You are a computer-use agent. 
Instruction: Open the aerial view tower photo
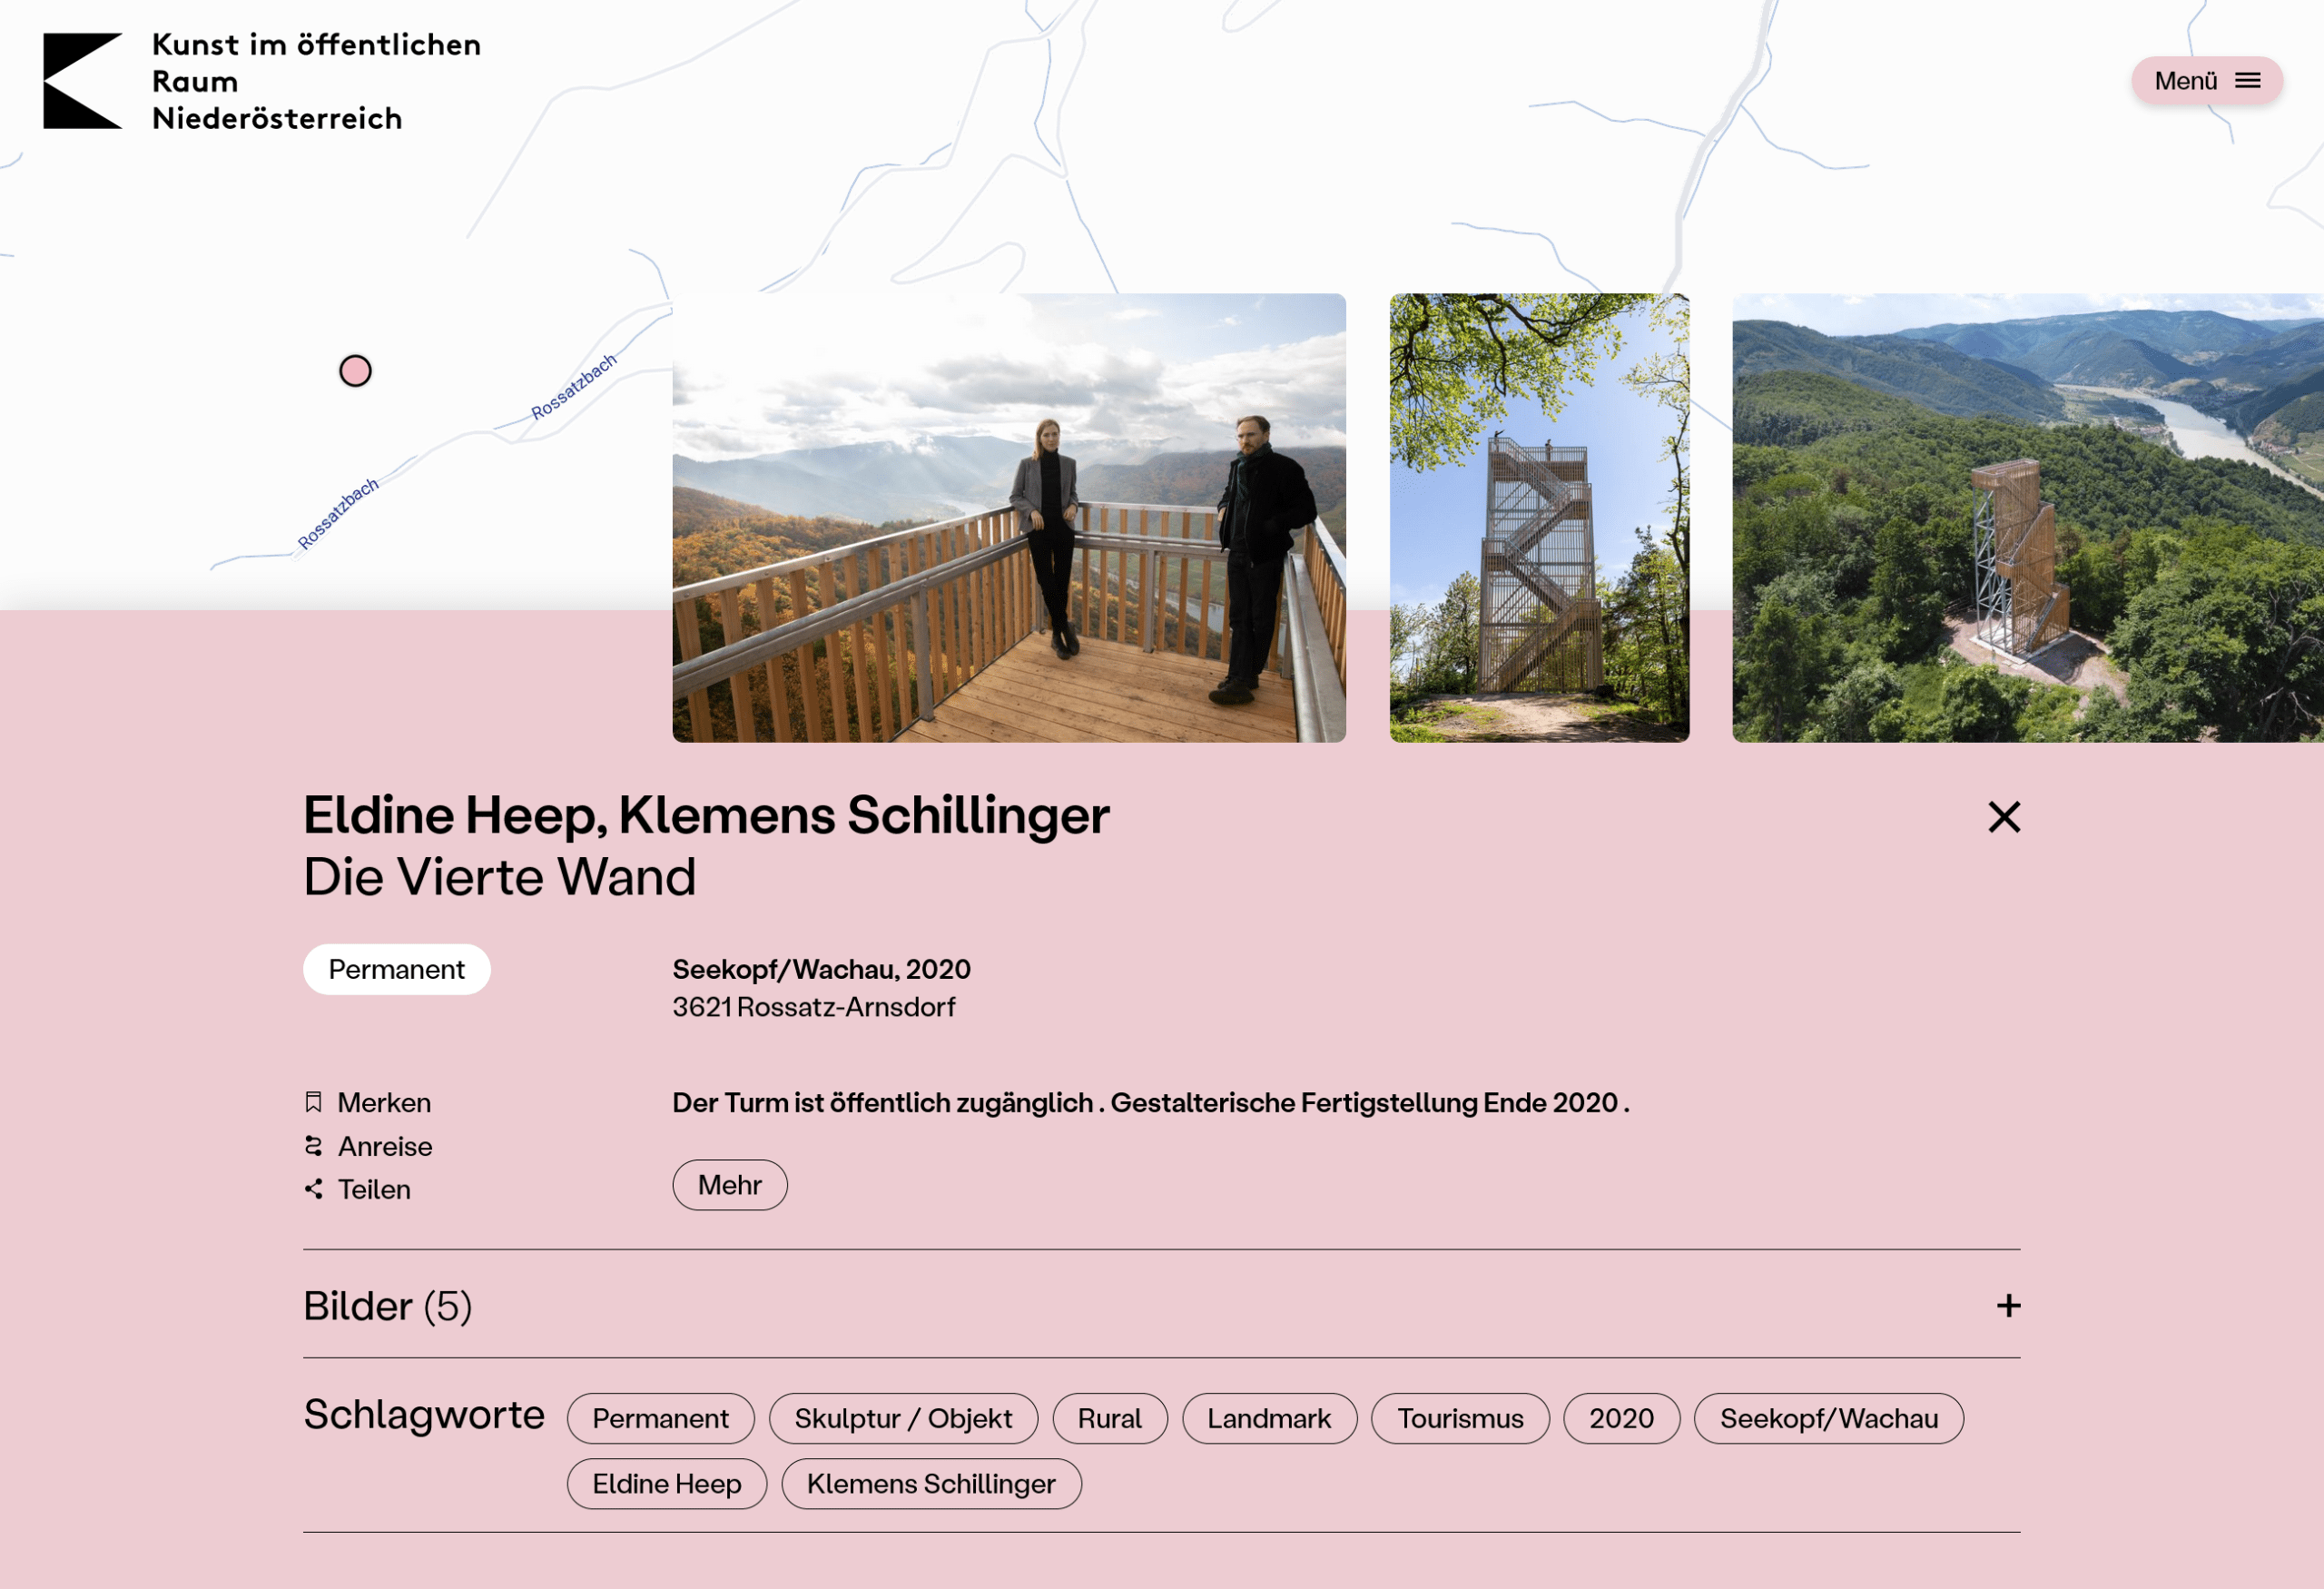tap(2026, 518)
